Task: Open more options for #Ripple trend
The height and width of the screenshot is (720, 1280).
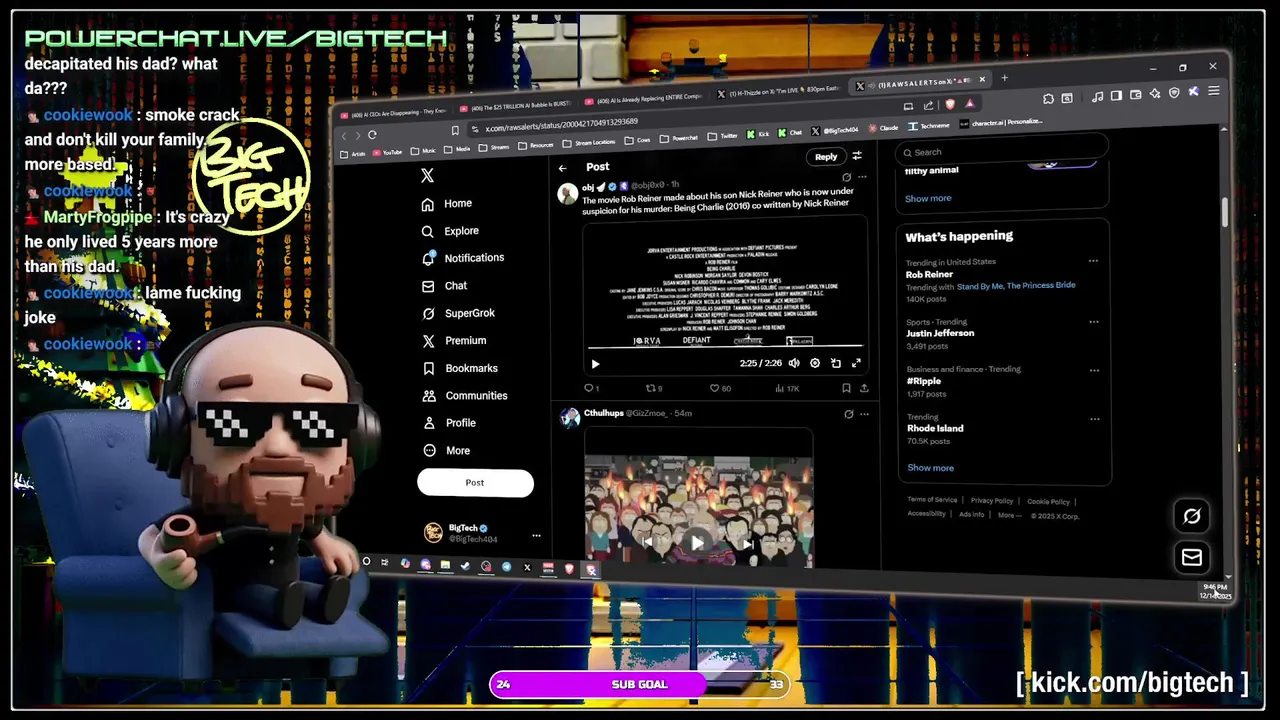Action: click(x=1094, y=370)
